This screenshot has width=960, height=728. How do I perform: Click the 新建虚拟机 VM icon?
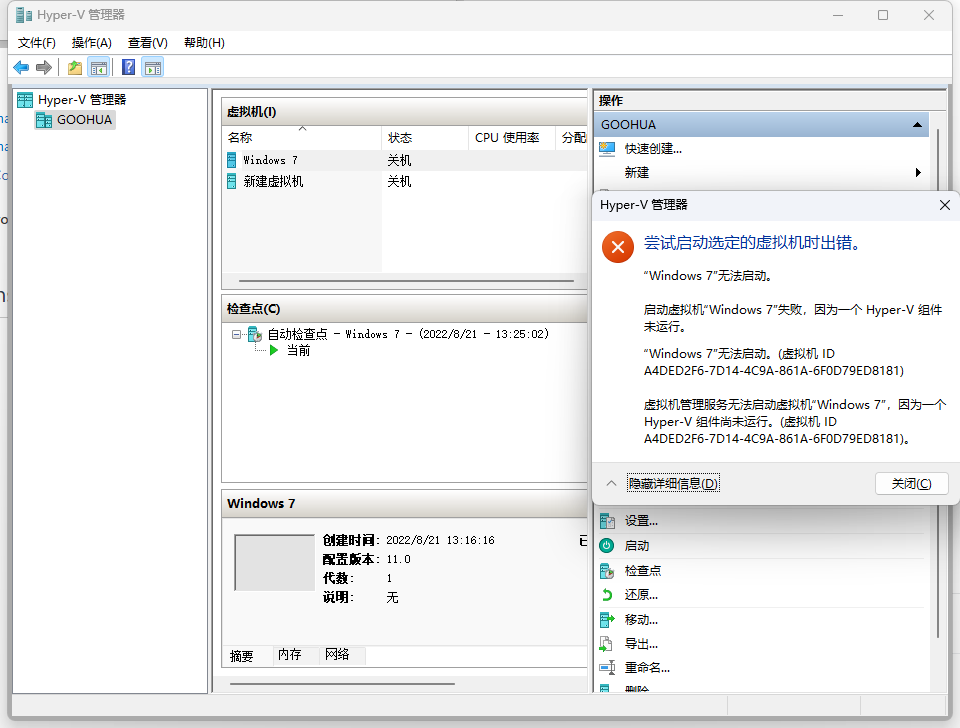[231, 181]
